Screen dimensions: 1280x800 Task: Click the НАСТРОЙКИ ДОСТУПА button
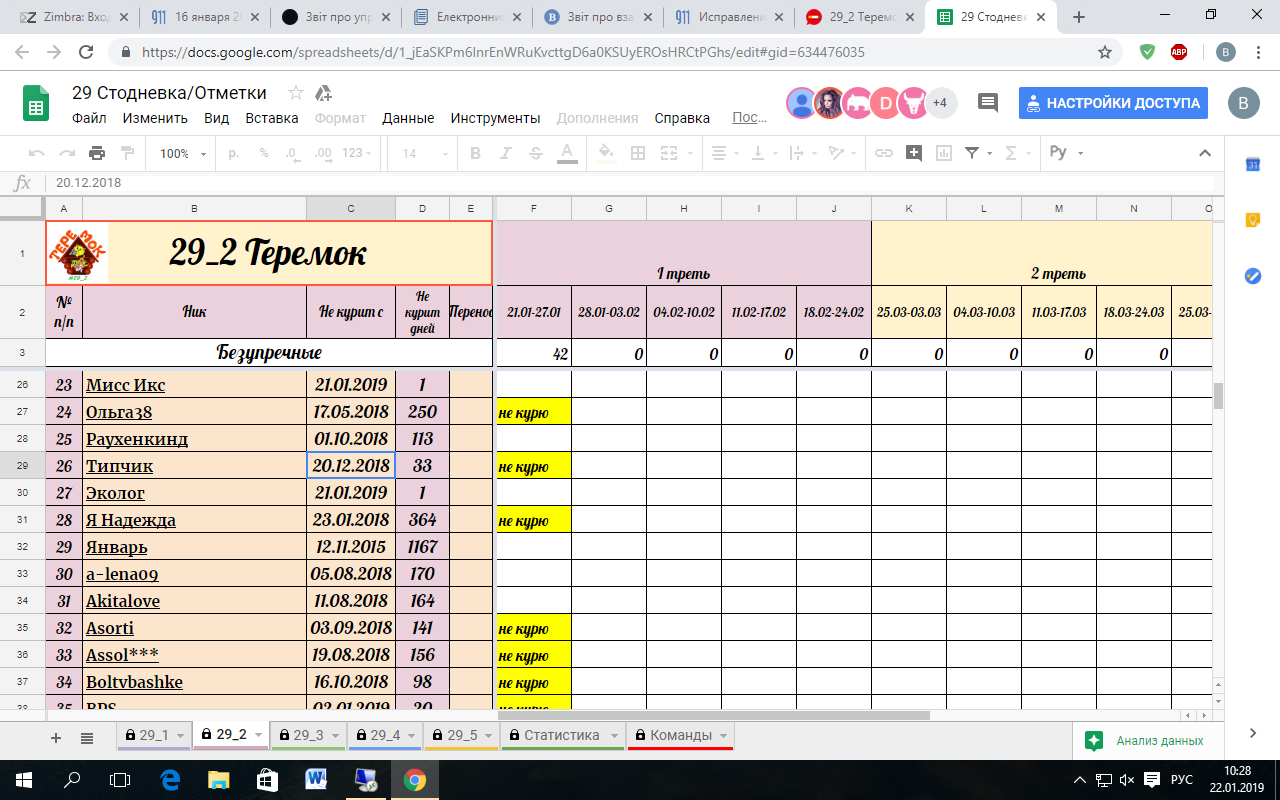(x=1113, y=102)
